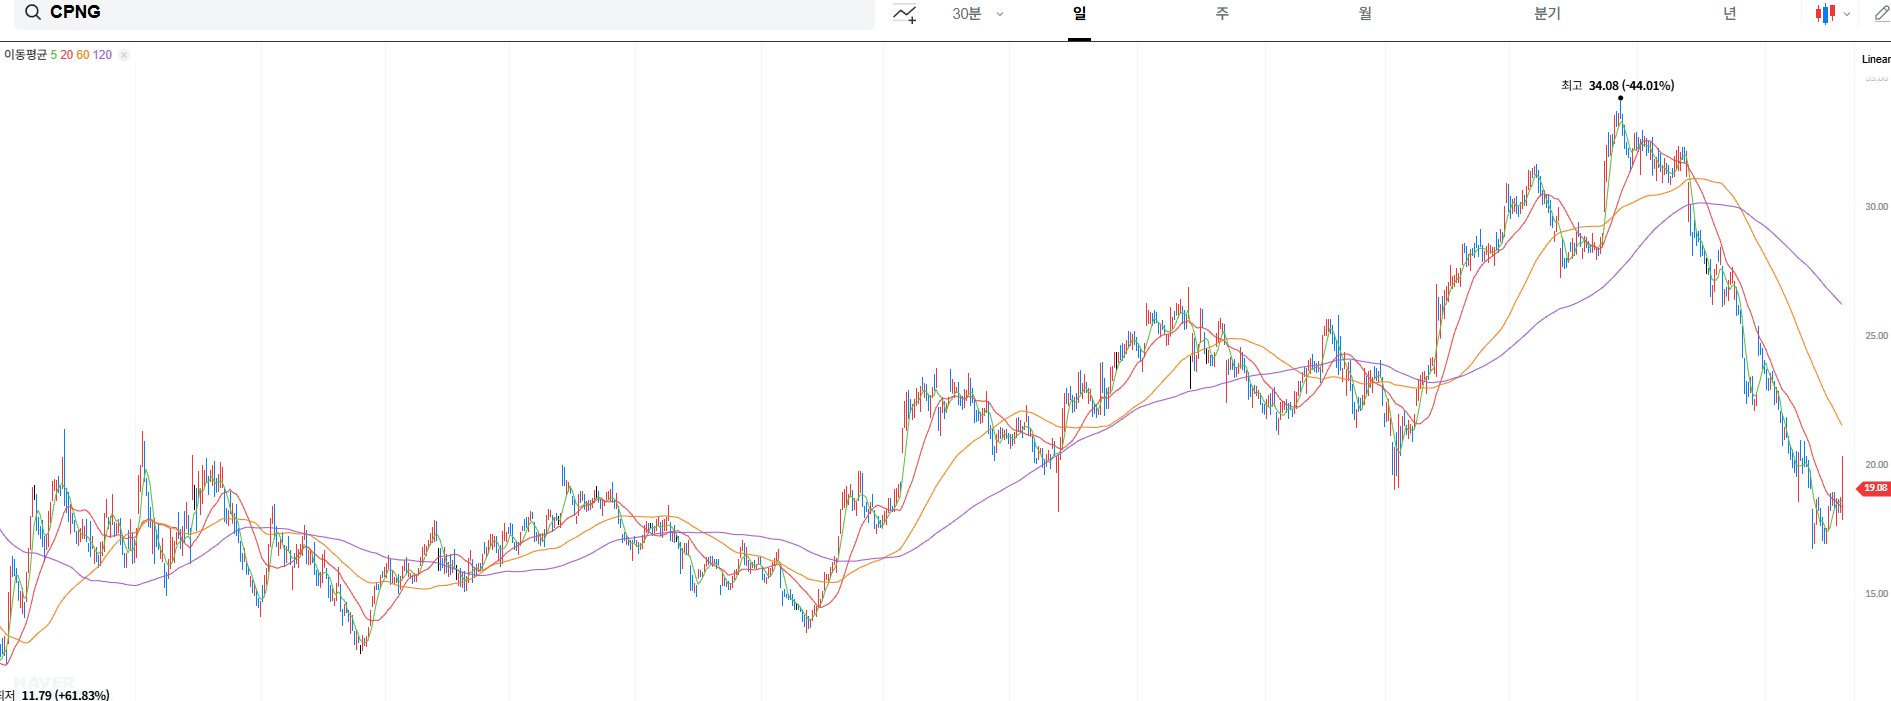
Task: Select the 20-day moving average value
Action: pos(67,55)
